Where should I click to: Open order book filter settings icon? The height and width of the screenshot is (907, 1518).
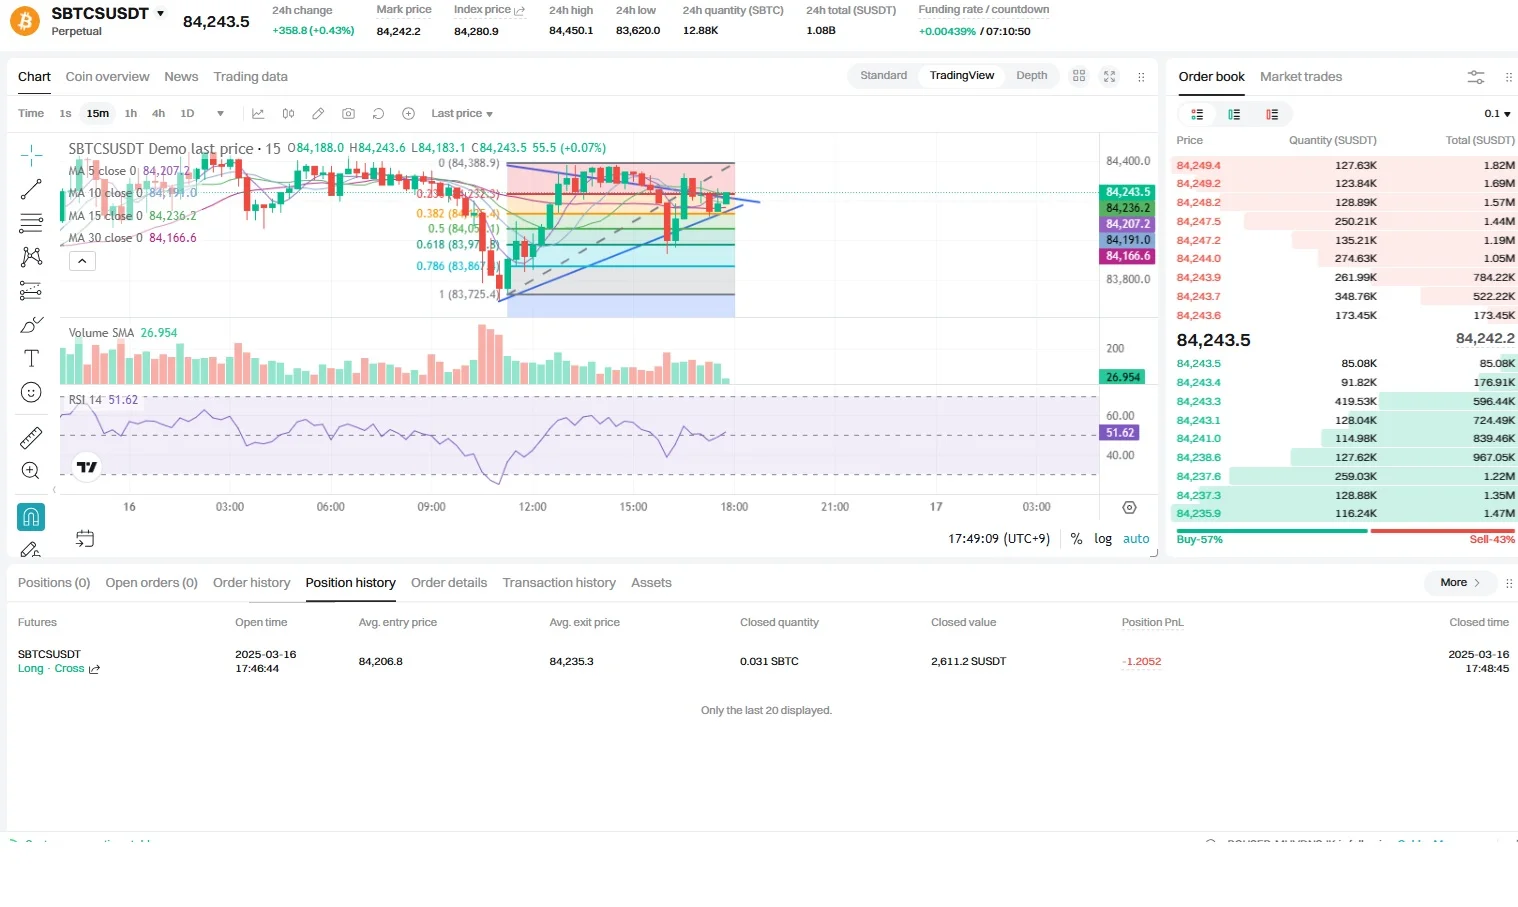coord(1475,77)
